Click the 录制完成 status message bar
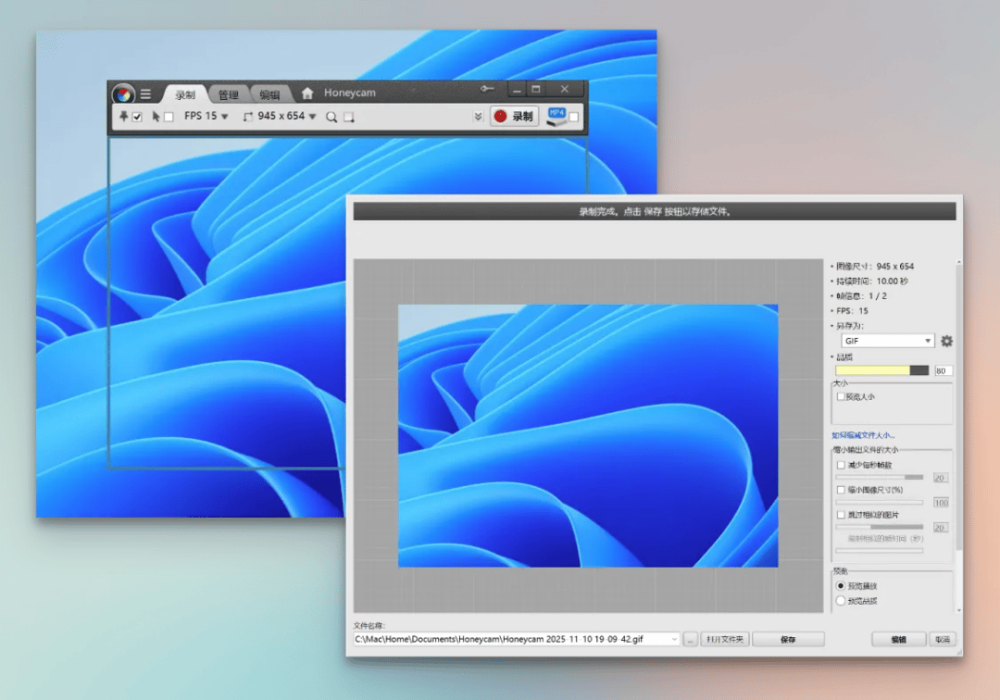This screenshot has width=1000, height=700. pyautogui.click(x=654, y=211)
